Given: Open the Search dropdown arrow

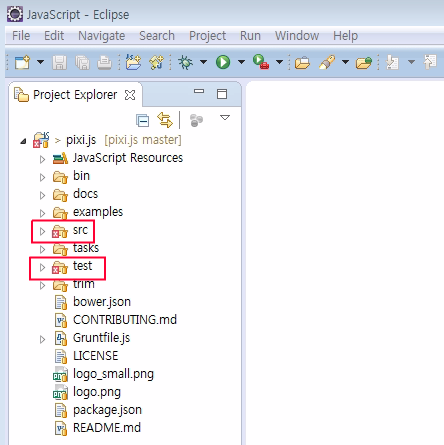Looking at the screenshot, I should tap(345, 62).
